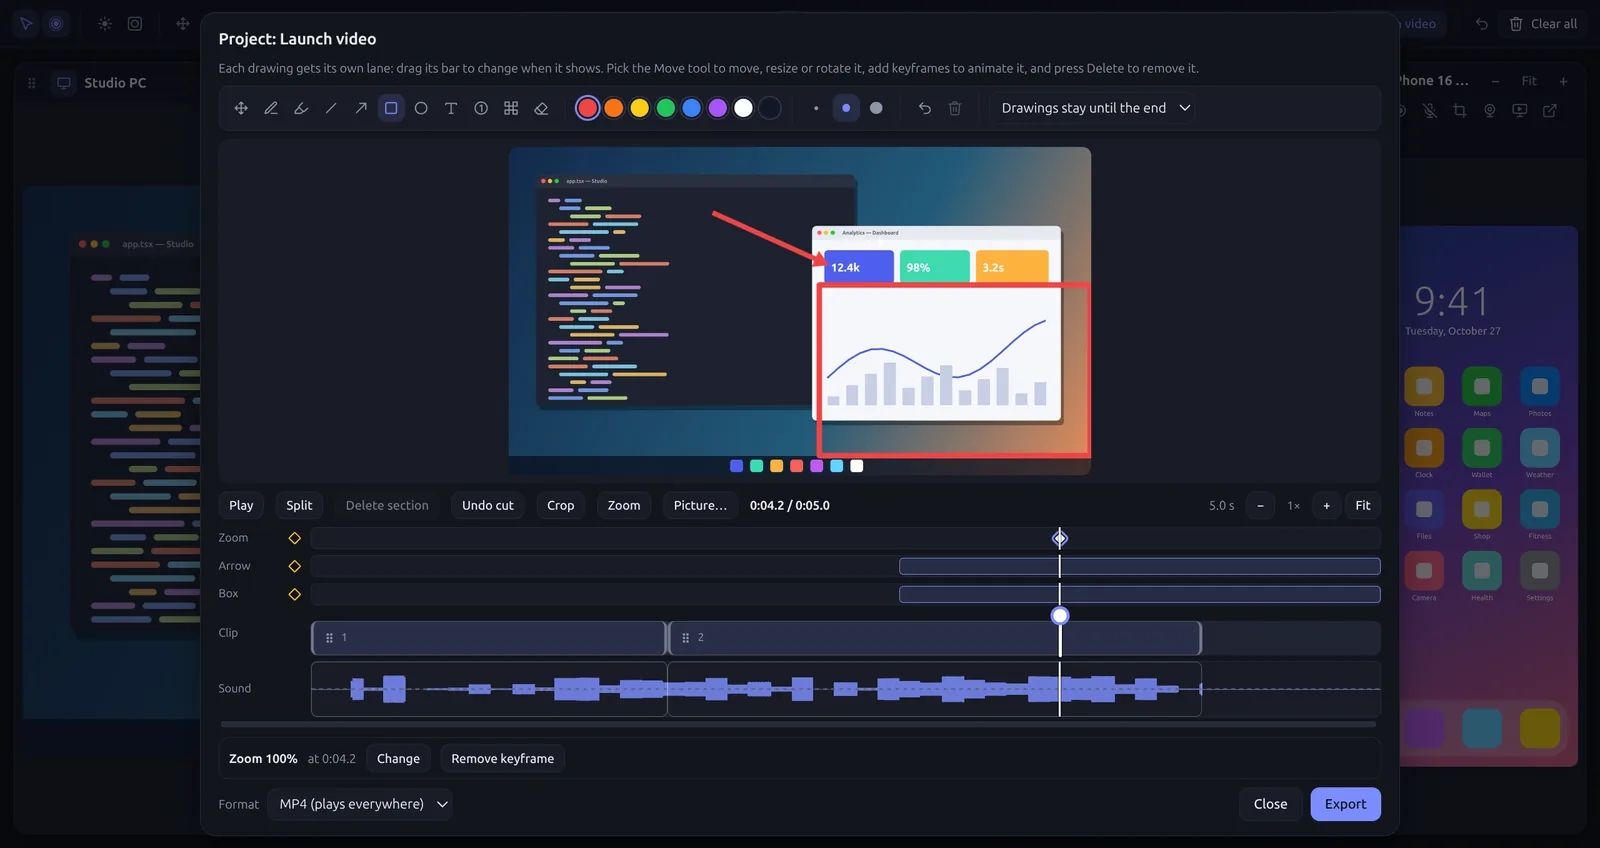
Task: Click the Crop button above timeline
Action: coord(561,506)
